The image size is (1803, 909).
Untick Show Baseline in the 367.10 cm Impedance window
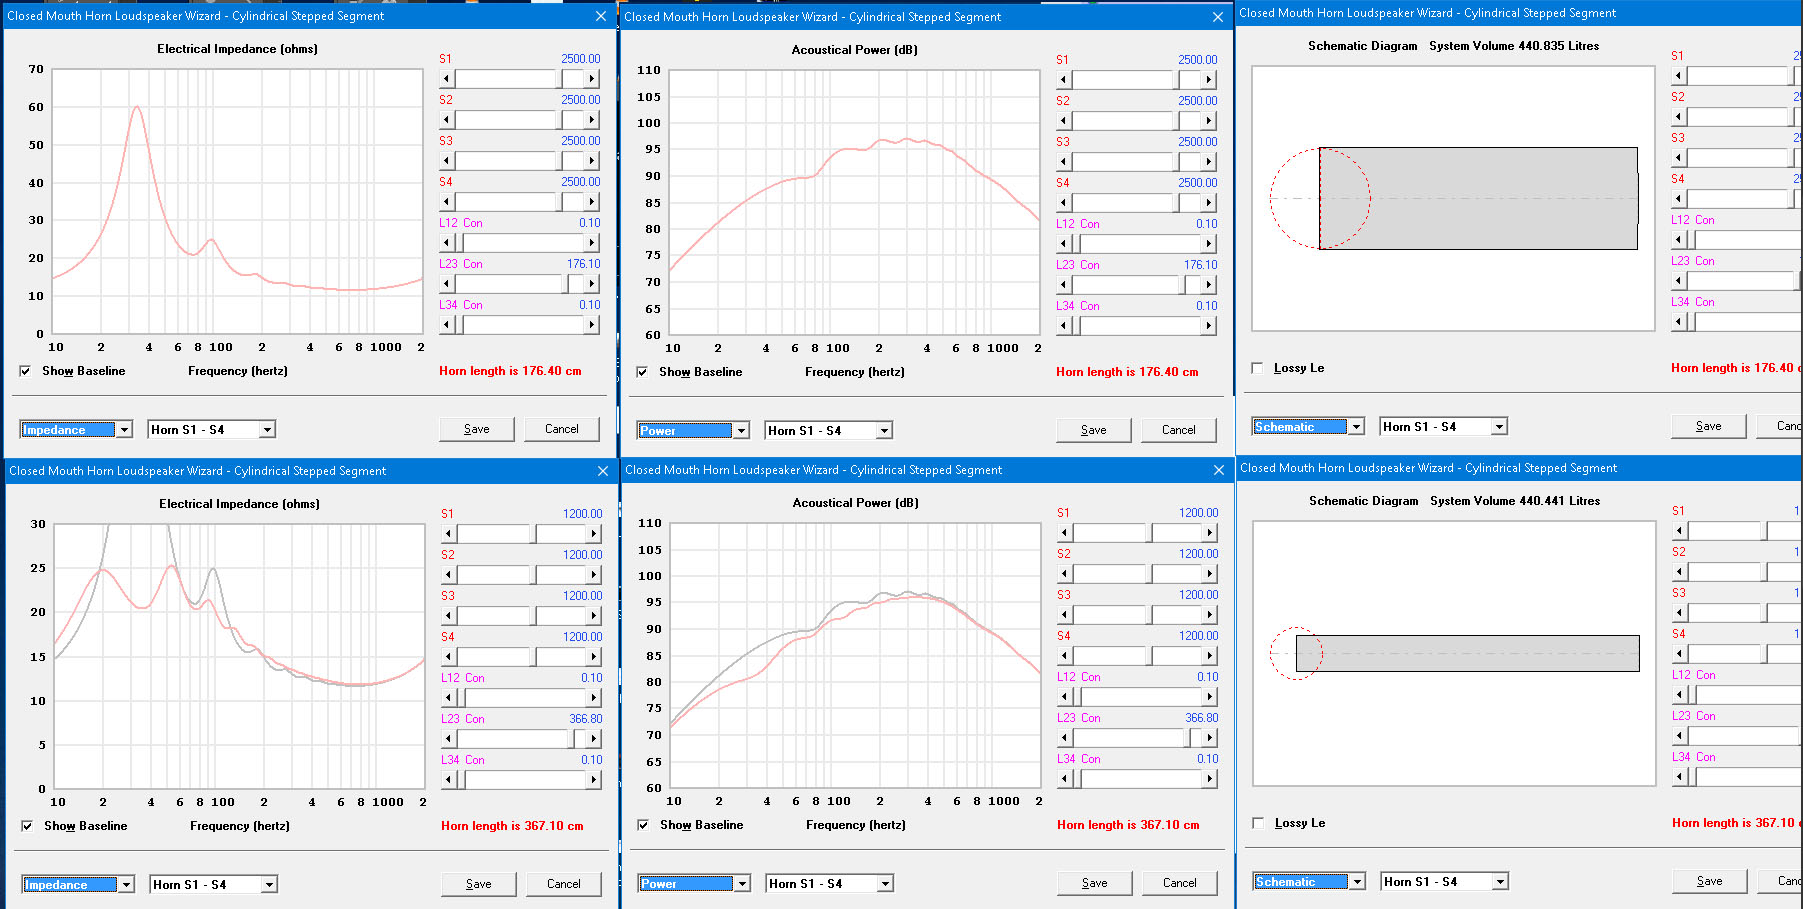[27, 826]
